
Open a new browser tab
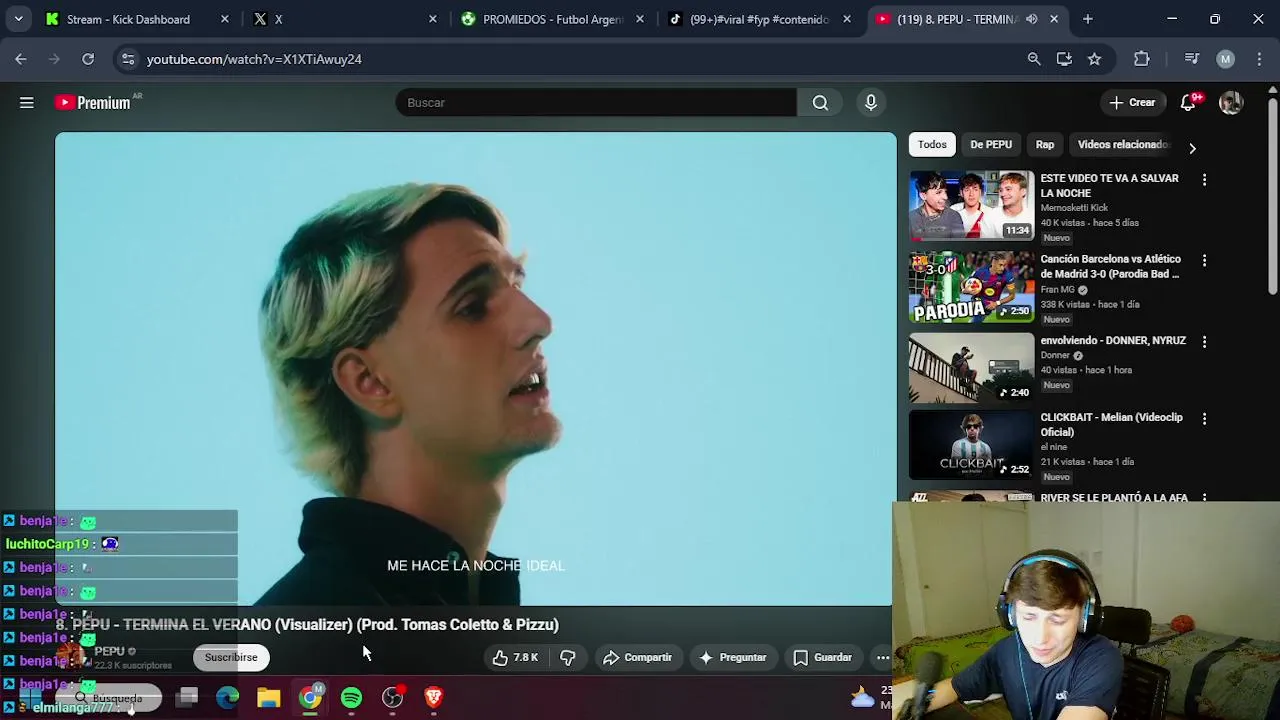click(1088, 19)
